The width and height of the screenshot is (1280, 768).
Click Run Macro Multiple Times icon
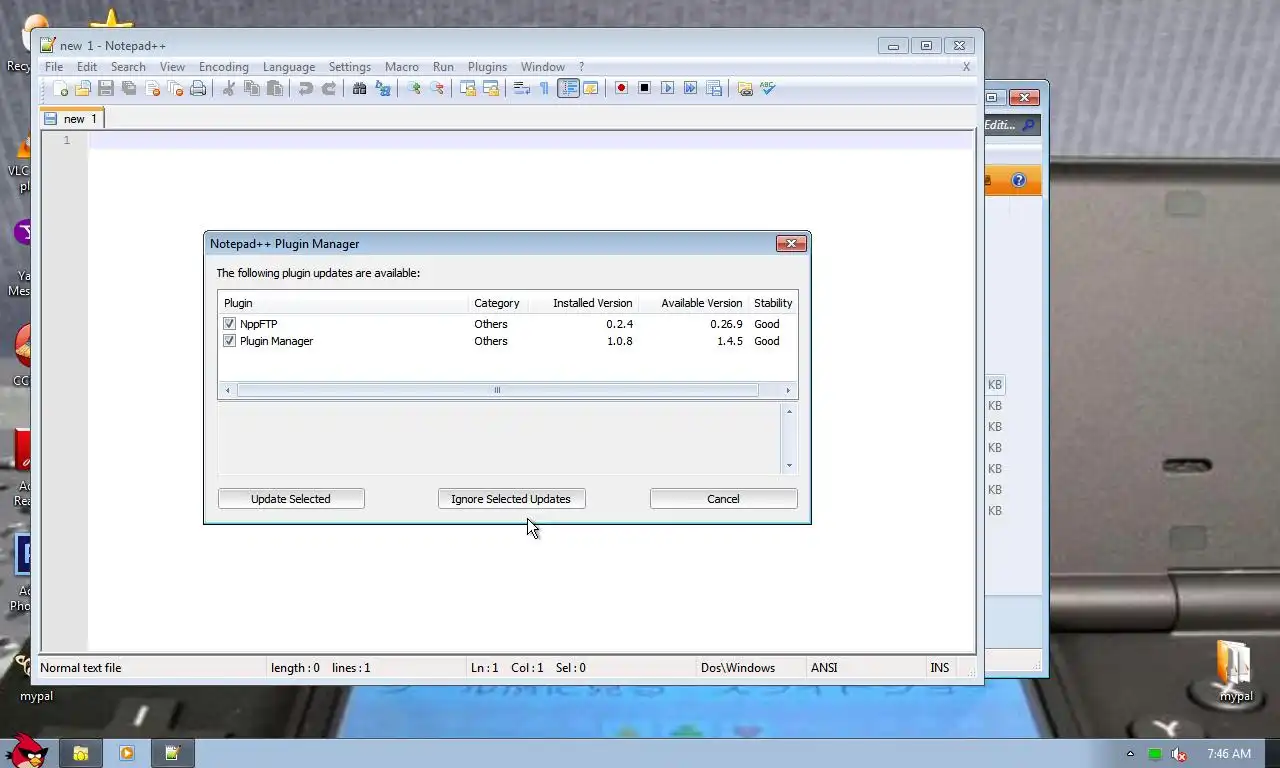(x=690, y=88)
